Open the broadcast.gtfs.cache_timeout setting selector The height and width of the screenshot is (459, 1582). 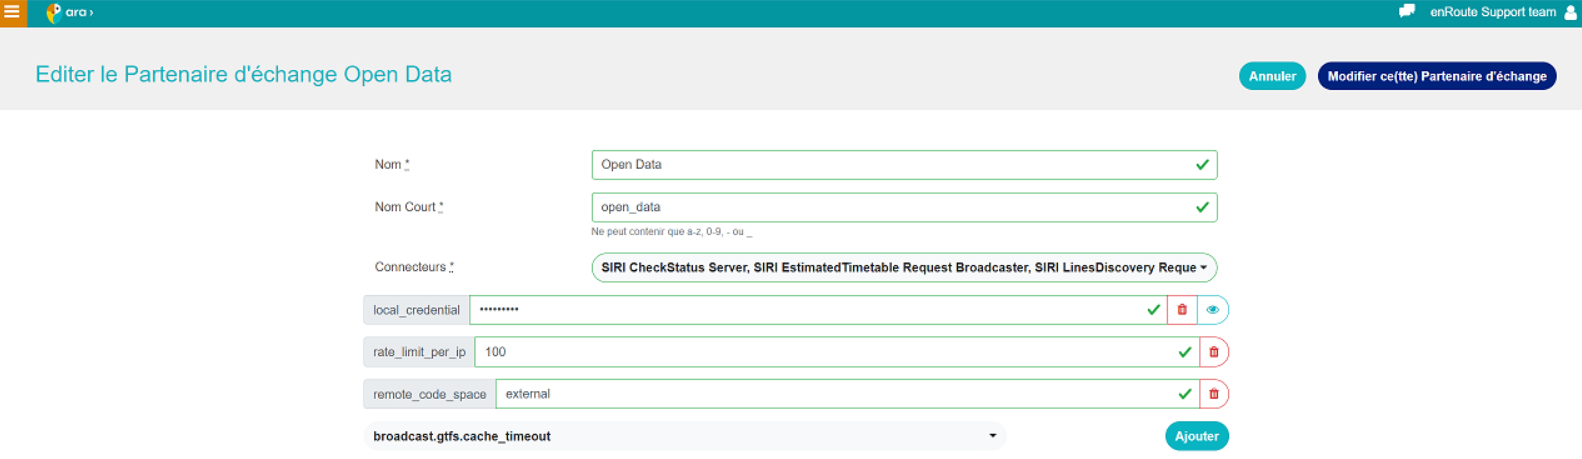click(x=684, y=436)
